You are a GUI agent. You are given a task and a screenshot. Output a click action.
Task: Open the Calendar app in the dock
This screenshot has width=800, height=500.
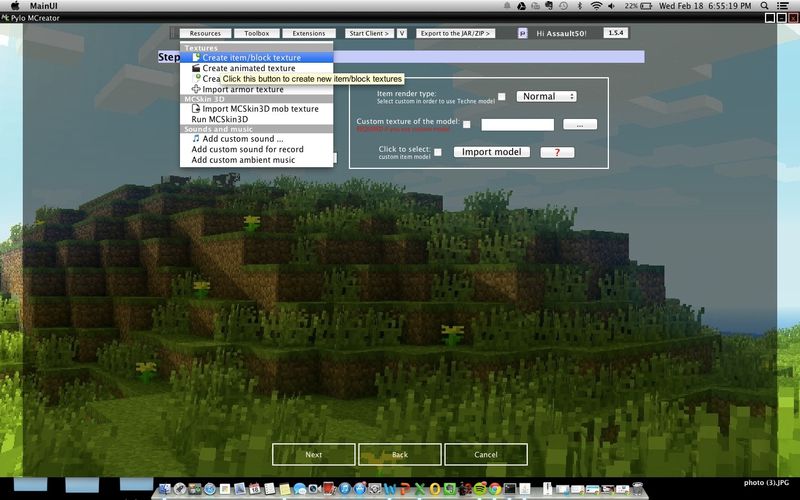(255, 489)
